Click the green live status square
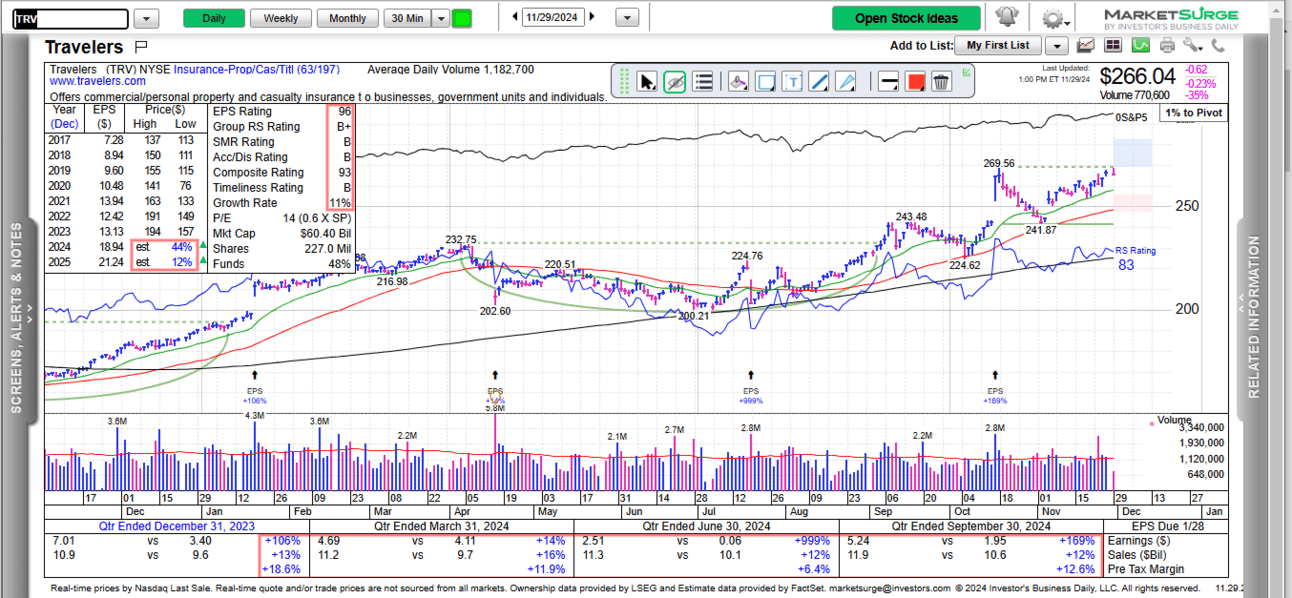This screenshot has width=1292, height=598. coord(462,18)
